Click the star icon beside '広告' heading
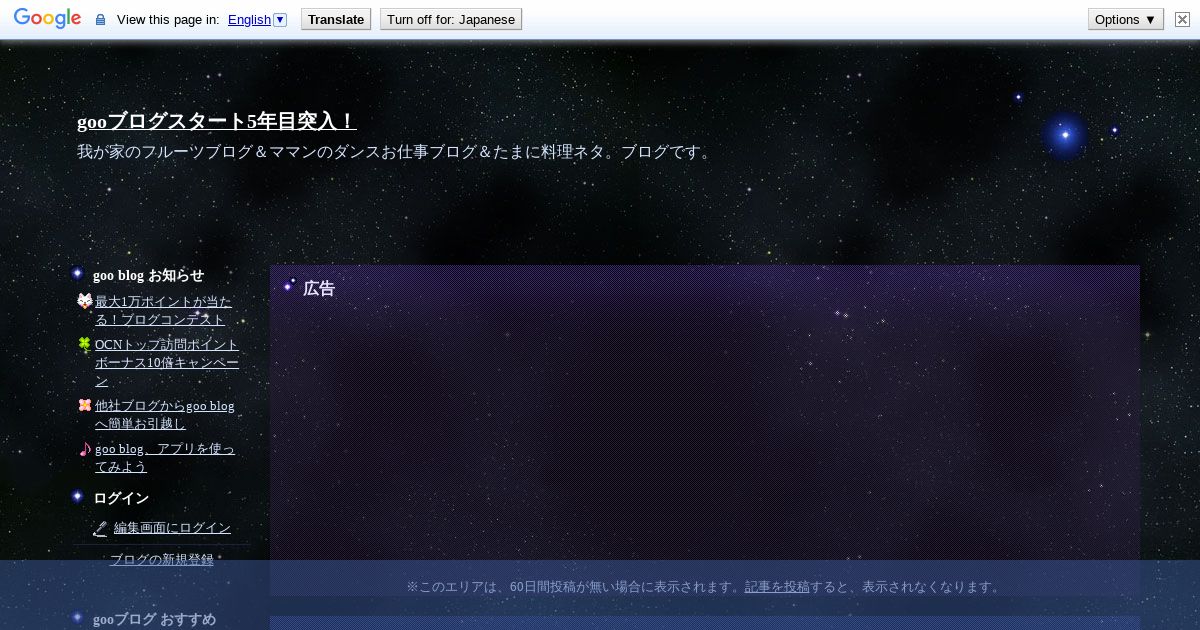Screen dimensions: 1200x630 pyautogui.click(x=289, y=286)
